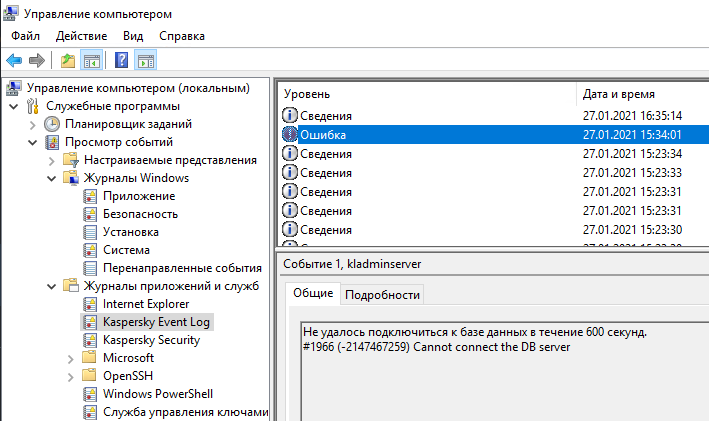Click the Cannot connect the DB server text
Screen dimensions: 709x421
[x=492, y=347]
